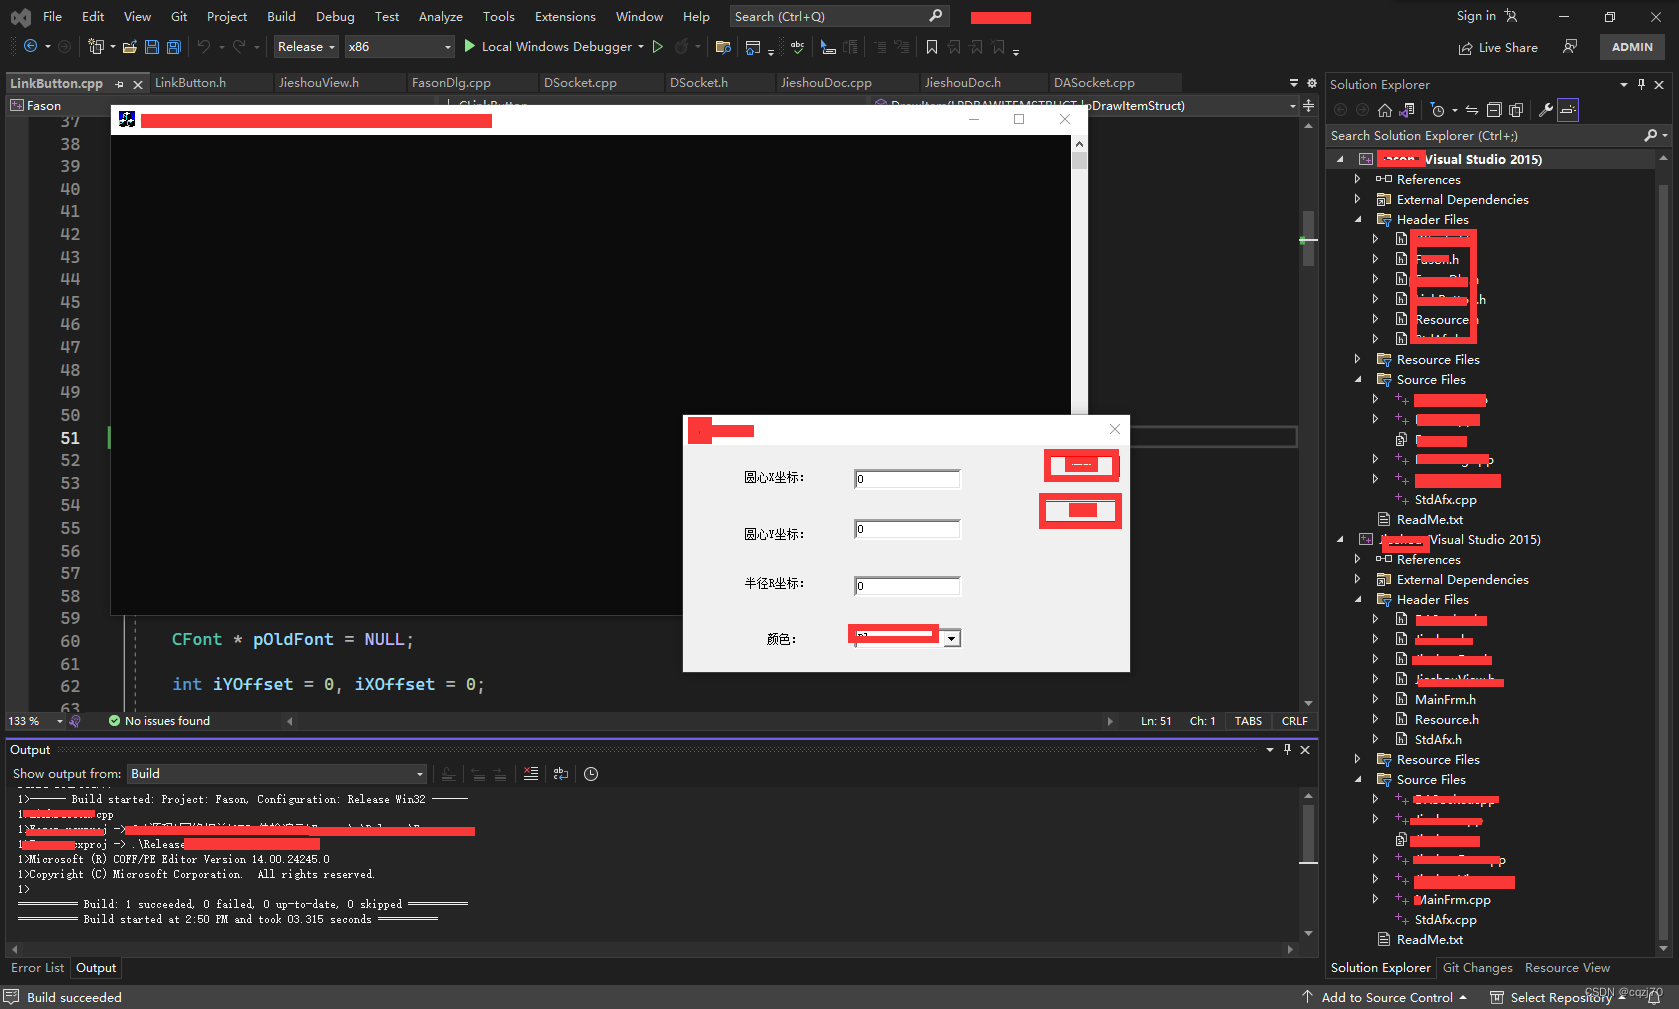
Task: Click the 圆心X坐标 input field
Action: tap(907, 479)
